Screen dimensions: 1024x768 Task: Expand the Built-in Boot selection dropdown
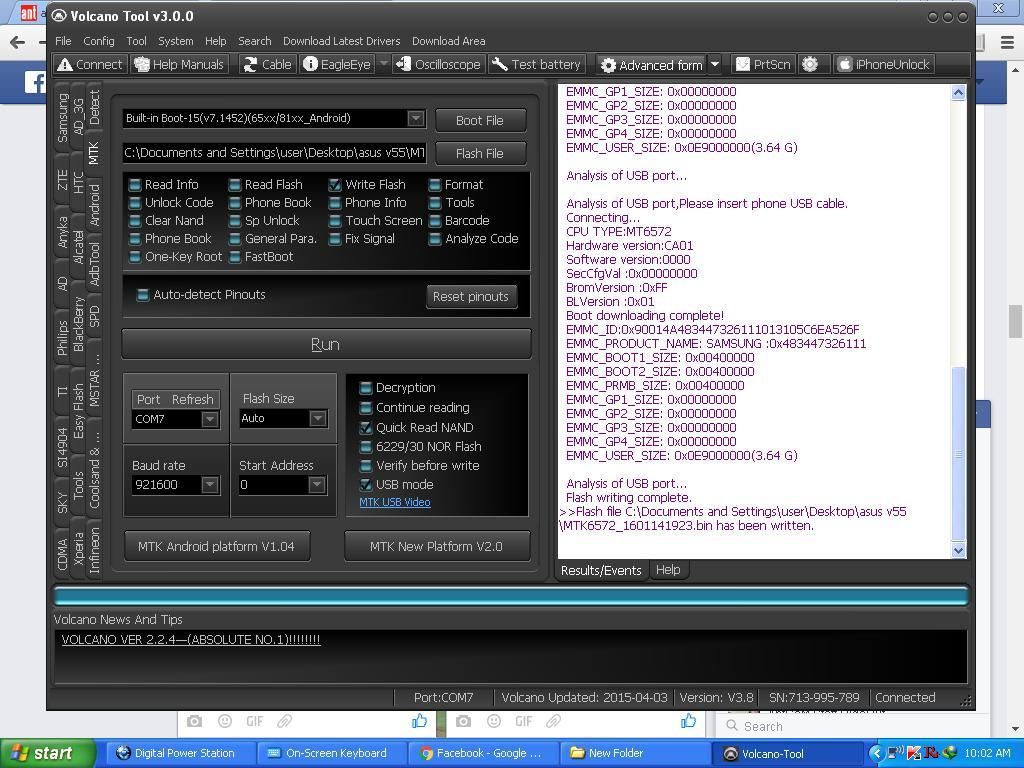pyautogui.click(x=416, y=118)
